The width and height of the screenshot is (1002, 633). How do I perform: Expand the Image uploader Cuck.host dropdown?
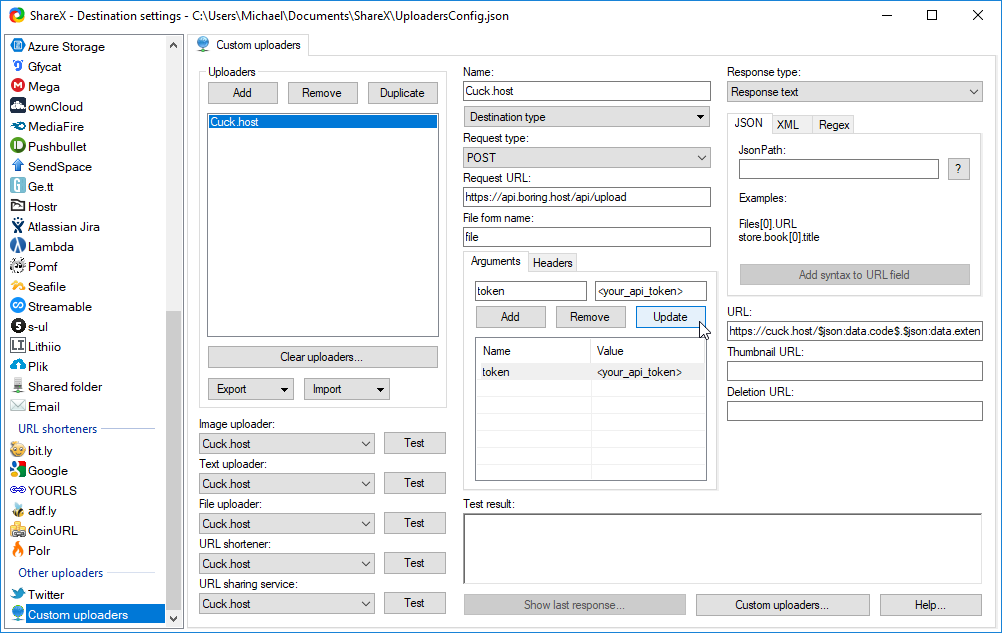coord(287,443)
